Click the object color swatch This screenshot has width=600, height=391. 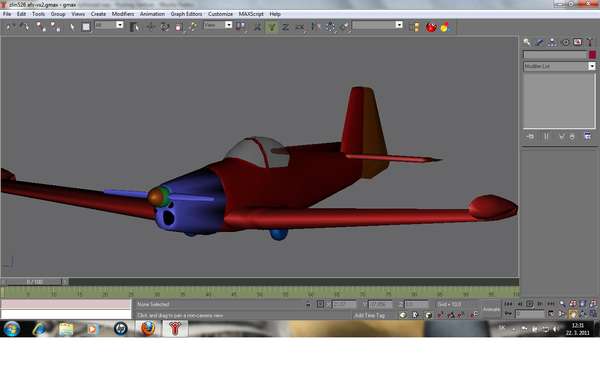point(592,55)
